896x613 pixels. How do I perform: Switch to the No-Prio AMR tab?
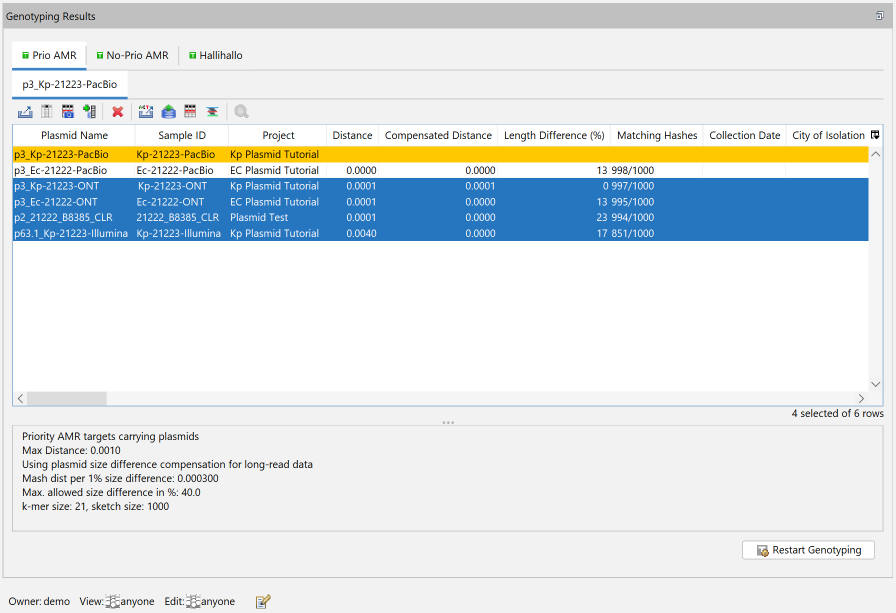click(131, 55)
